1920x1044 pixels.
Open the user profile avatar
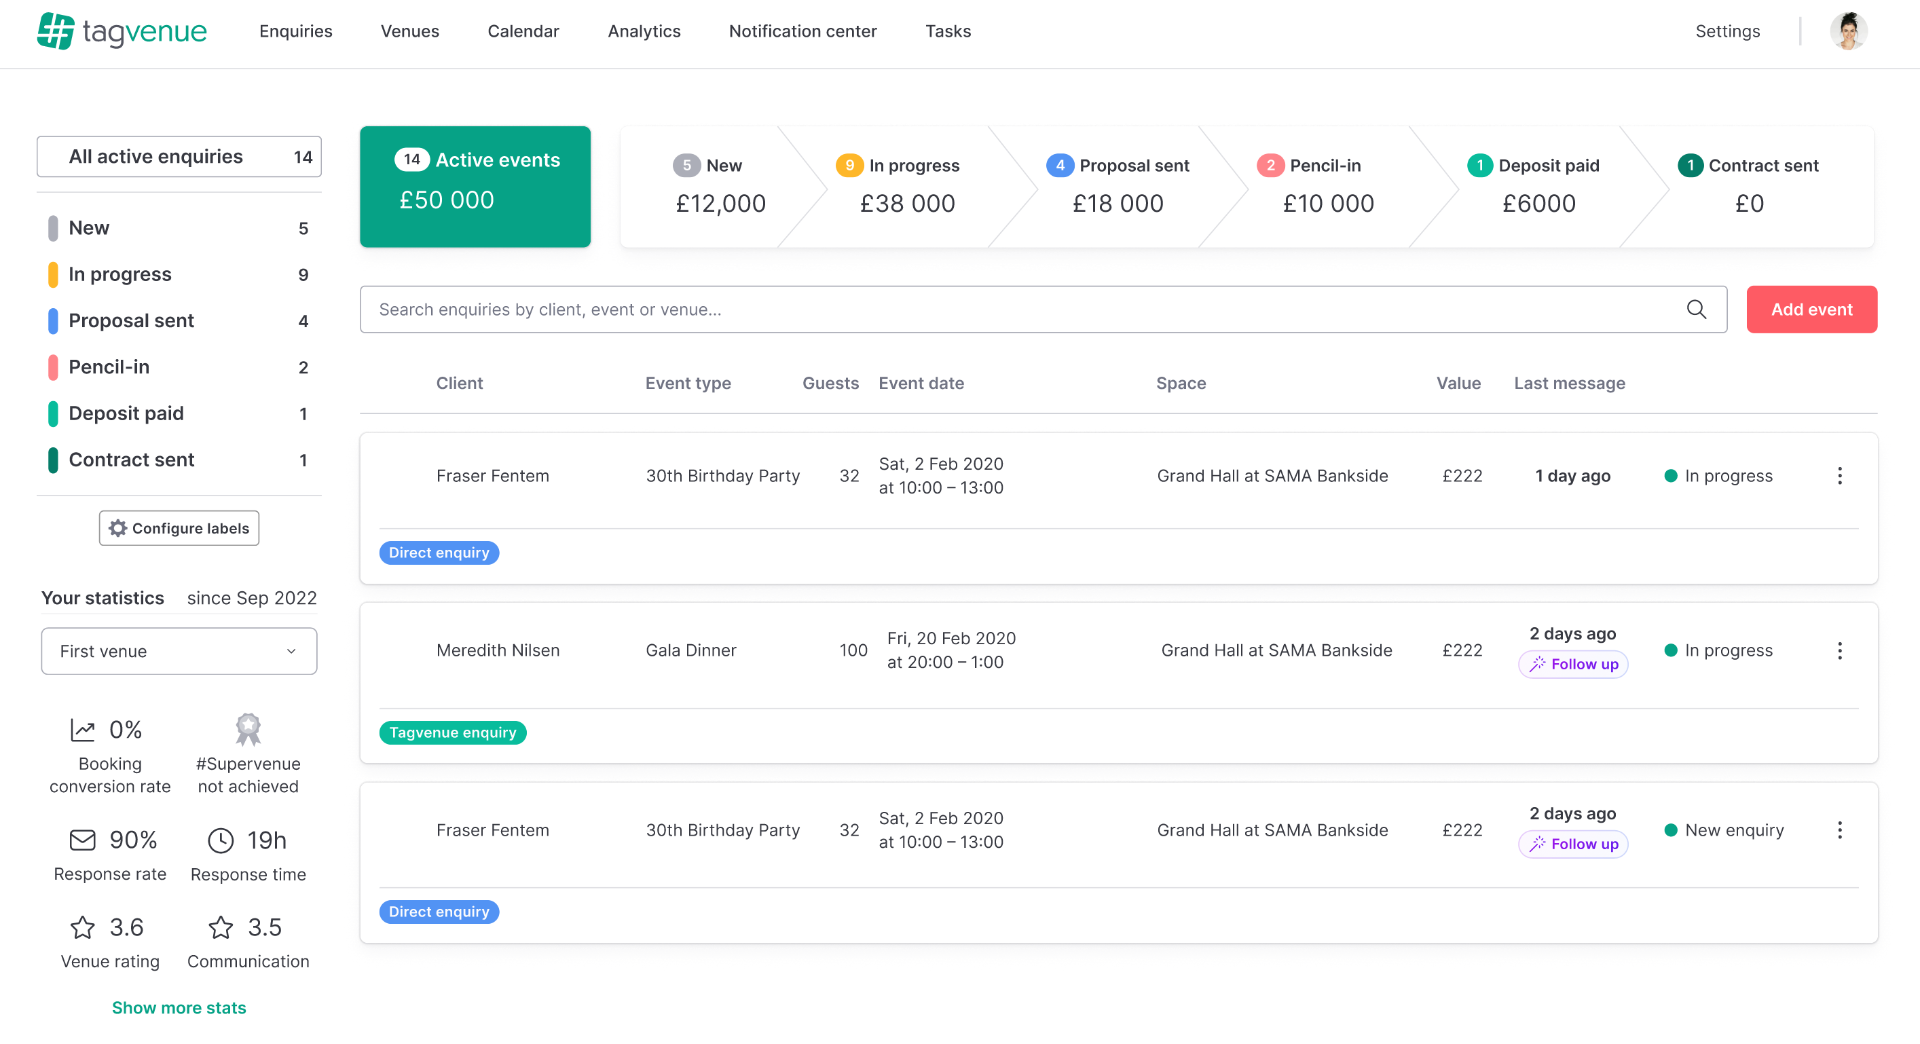(x=1848, y=31)
